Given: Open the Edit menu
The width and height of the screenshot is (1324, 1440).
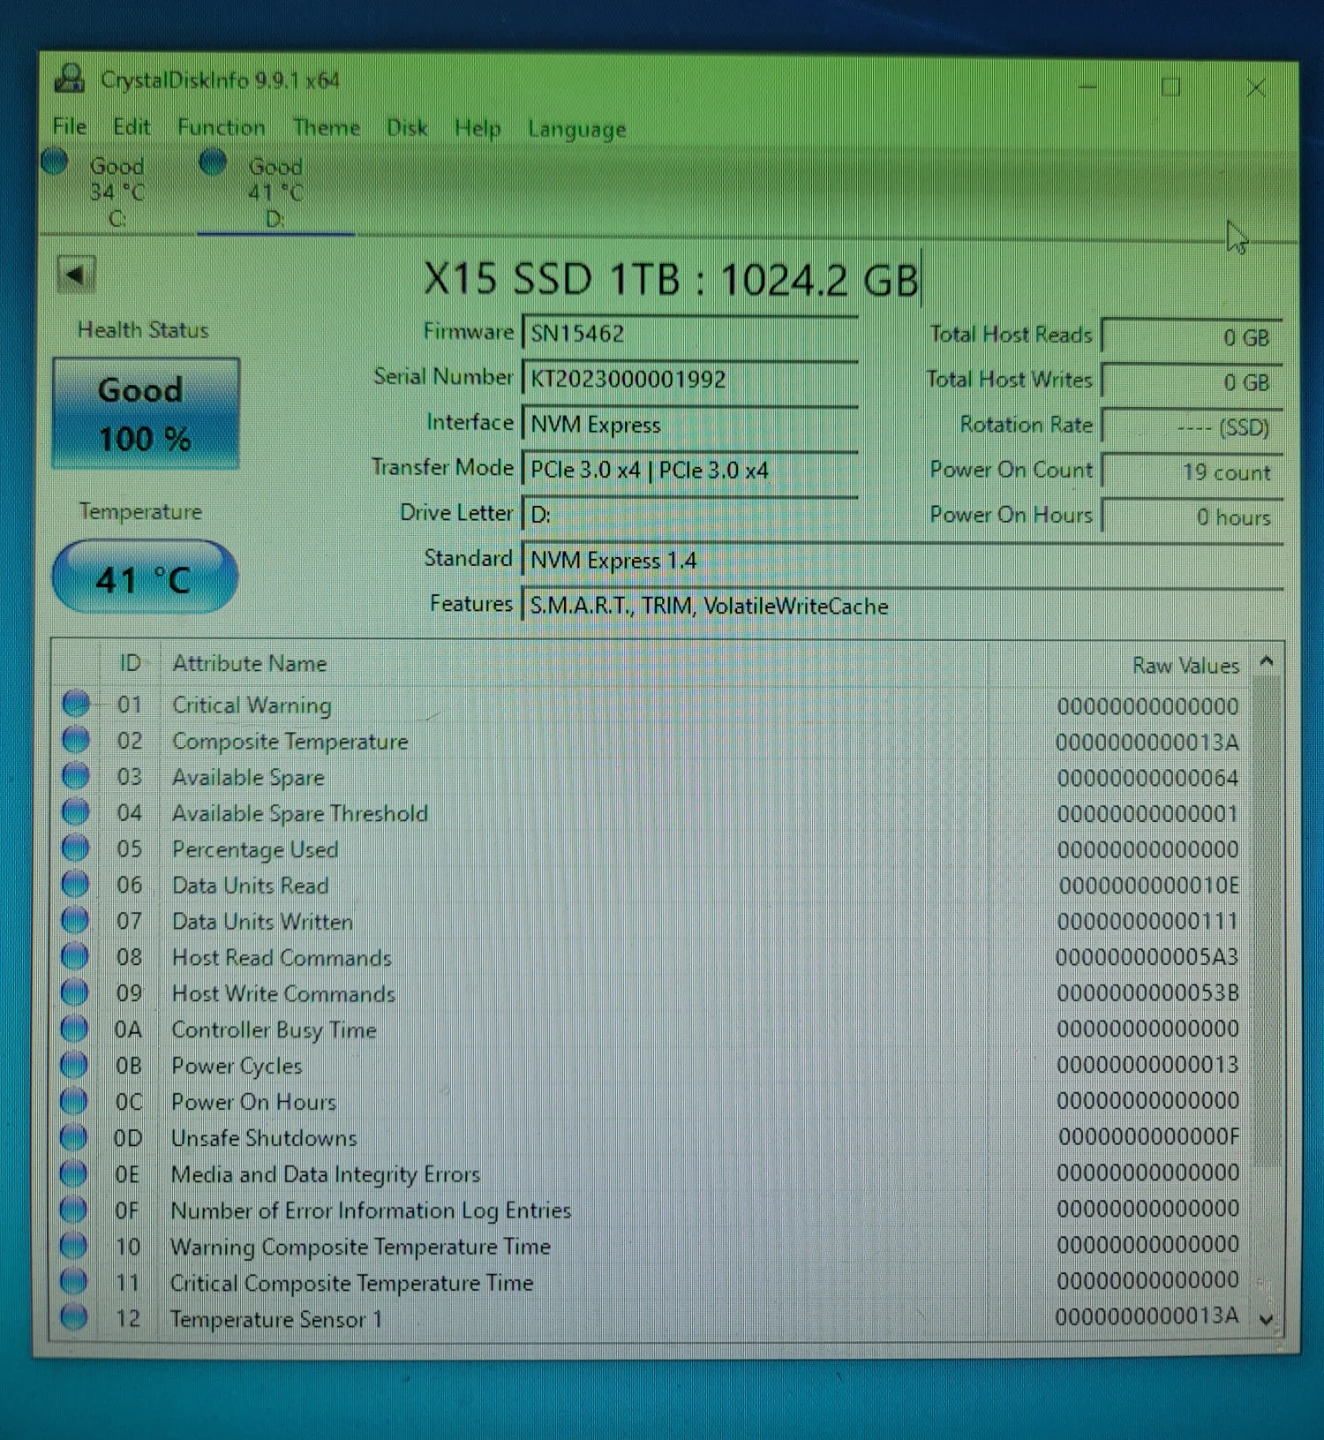Looking at the screenshot, I should click(x=131, y=127).
